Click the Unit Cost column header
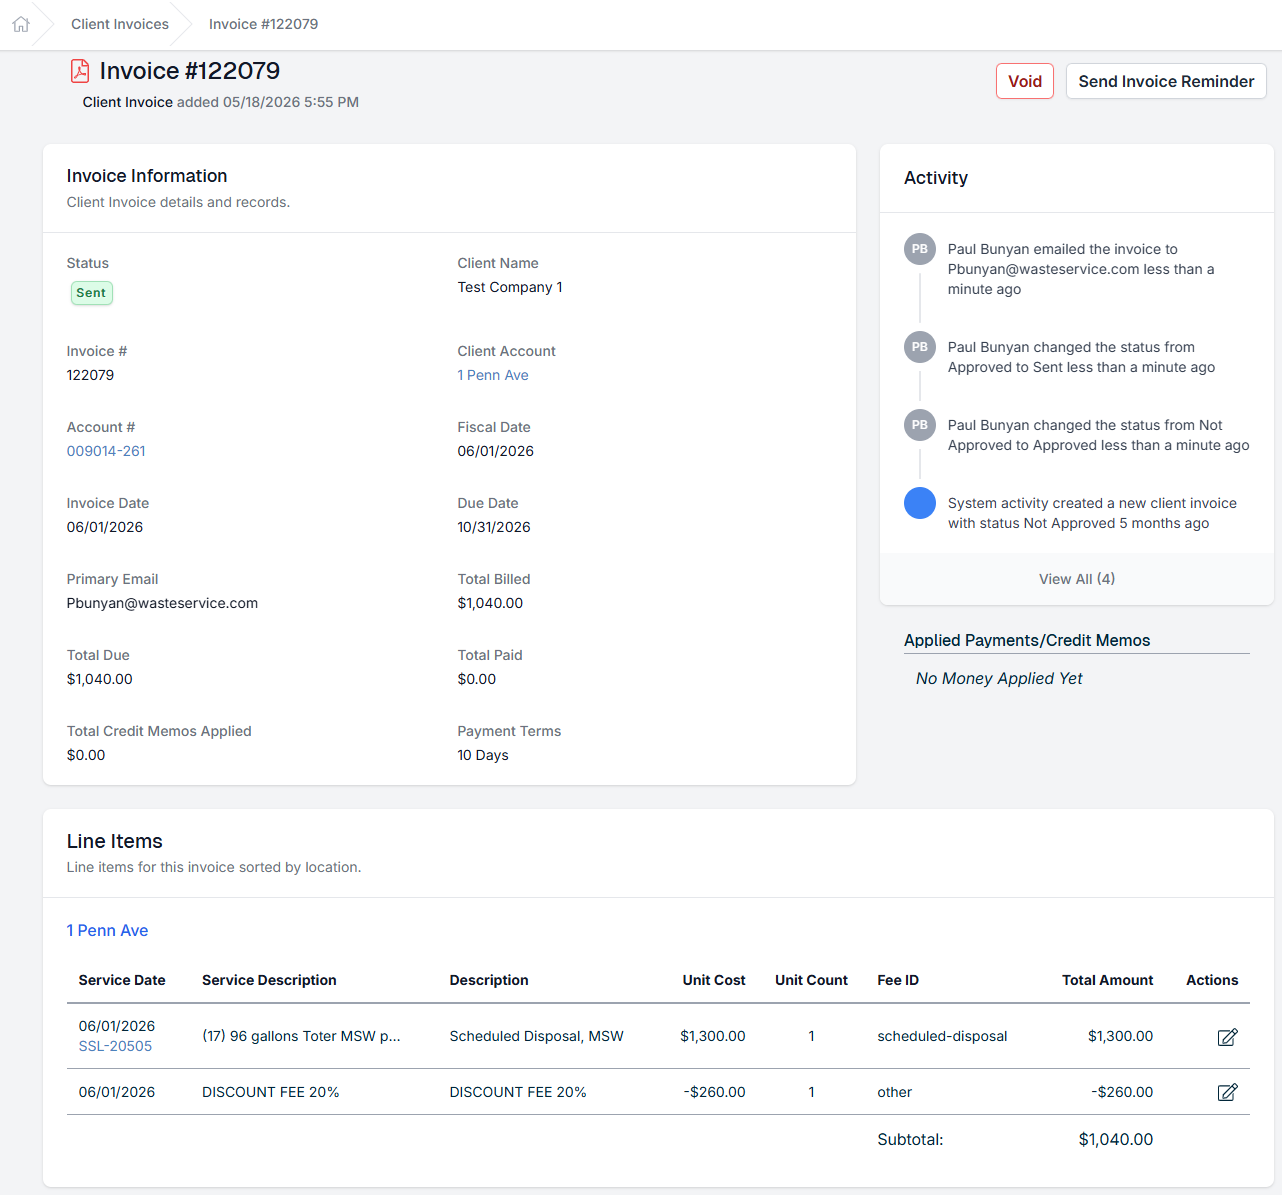Viewport: 1282px width, 1195px height. (x=714, y=980)
